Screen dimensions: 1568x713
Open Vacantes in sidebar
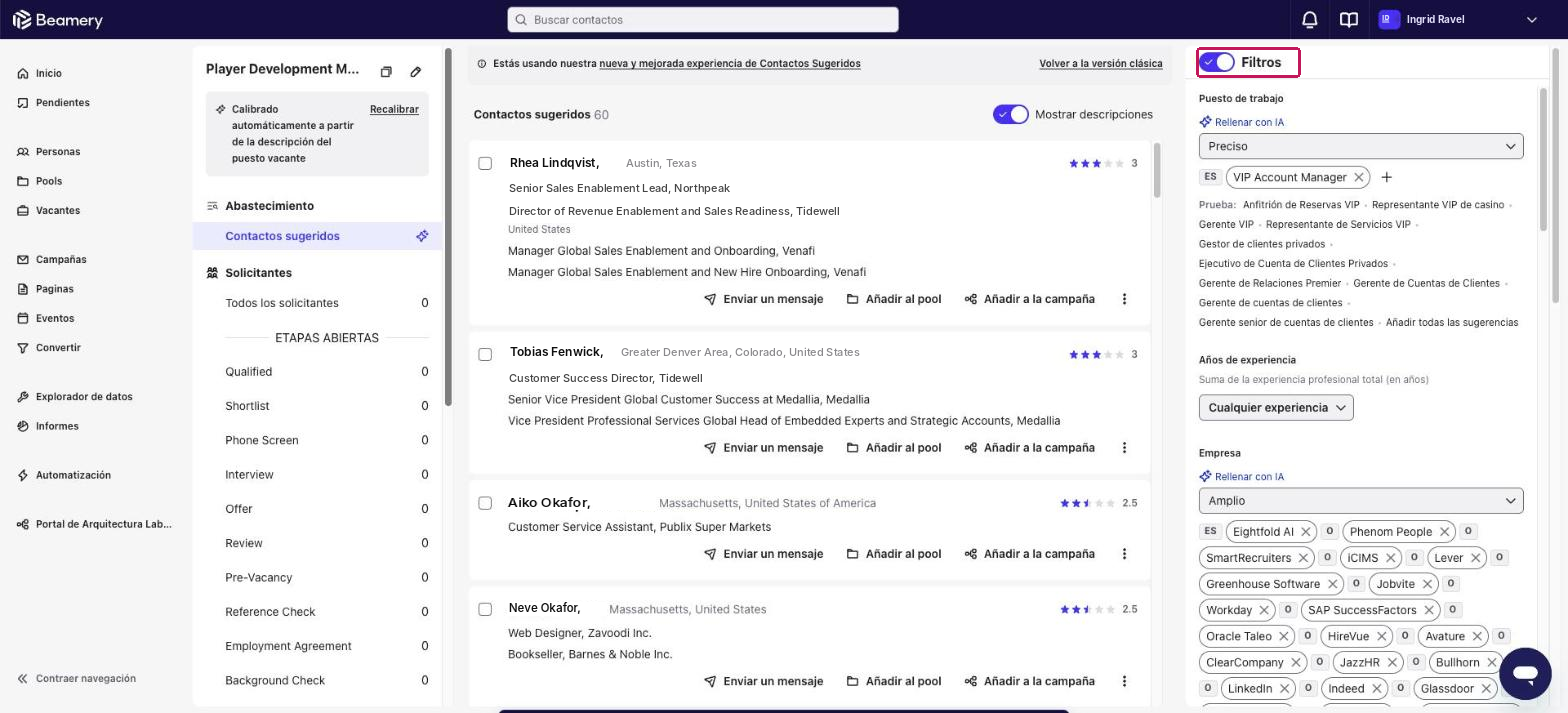[48, 211]
